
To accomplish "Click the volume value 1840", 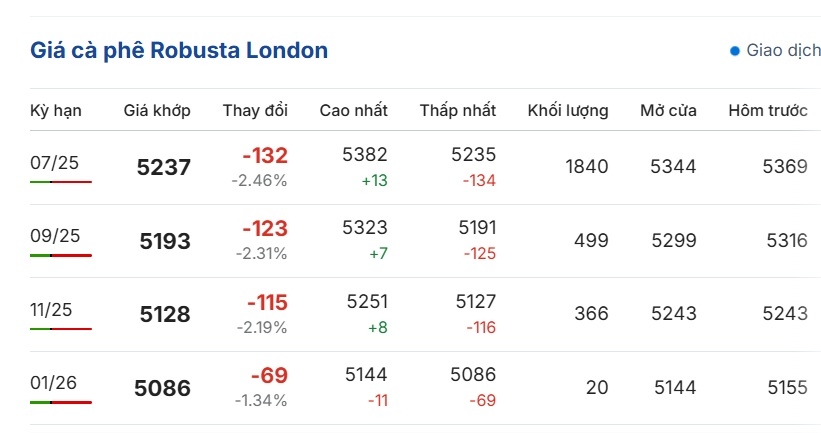I will (586, 166).
